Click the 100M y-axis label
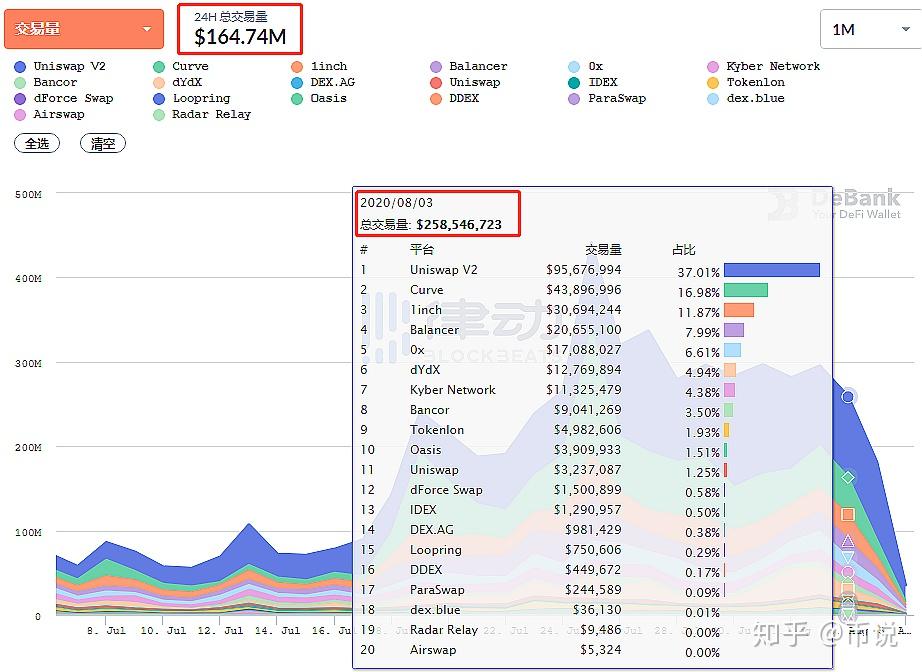Screen dimensions: 922x672 pos(28,533)
